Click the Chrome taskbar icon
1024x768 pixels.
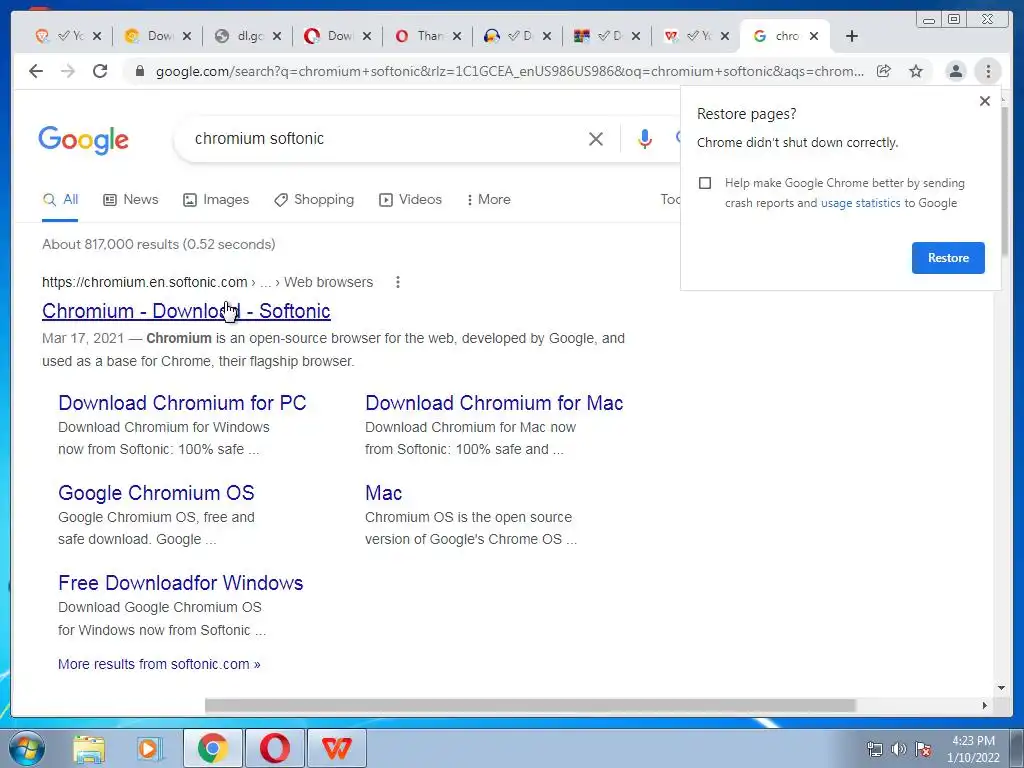[x=212, y=748]
